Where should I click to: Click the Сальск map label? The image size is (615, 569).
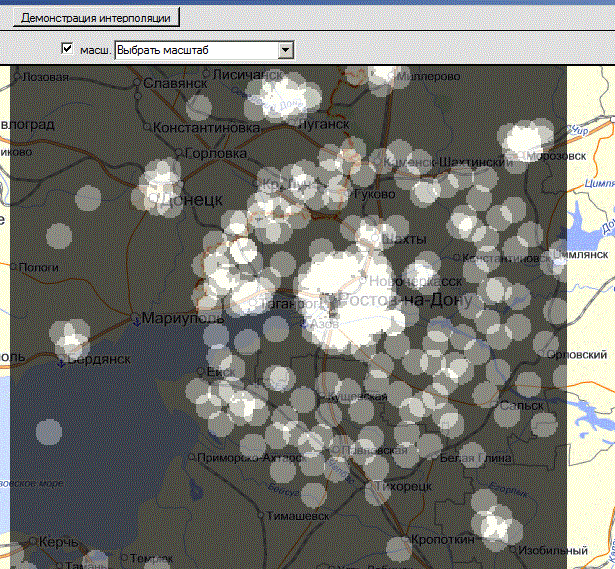click(x=521, y=405)
